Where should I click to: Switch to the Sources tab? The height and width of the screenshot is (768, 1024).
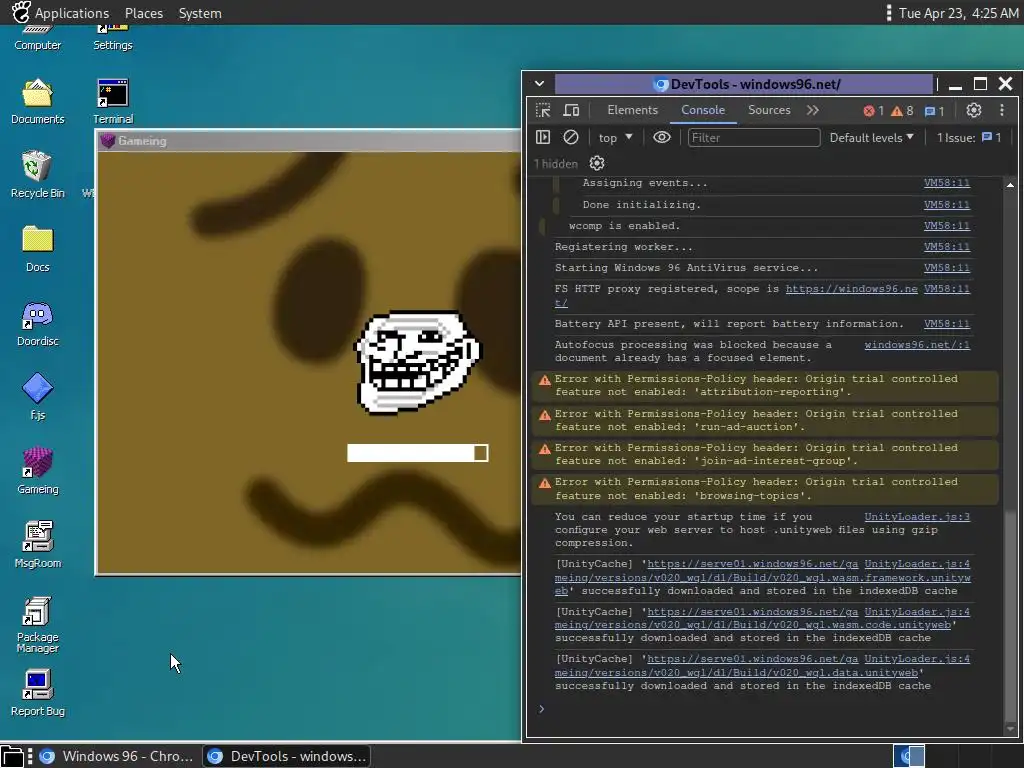(x=769, y=110)
